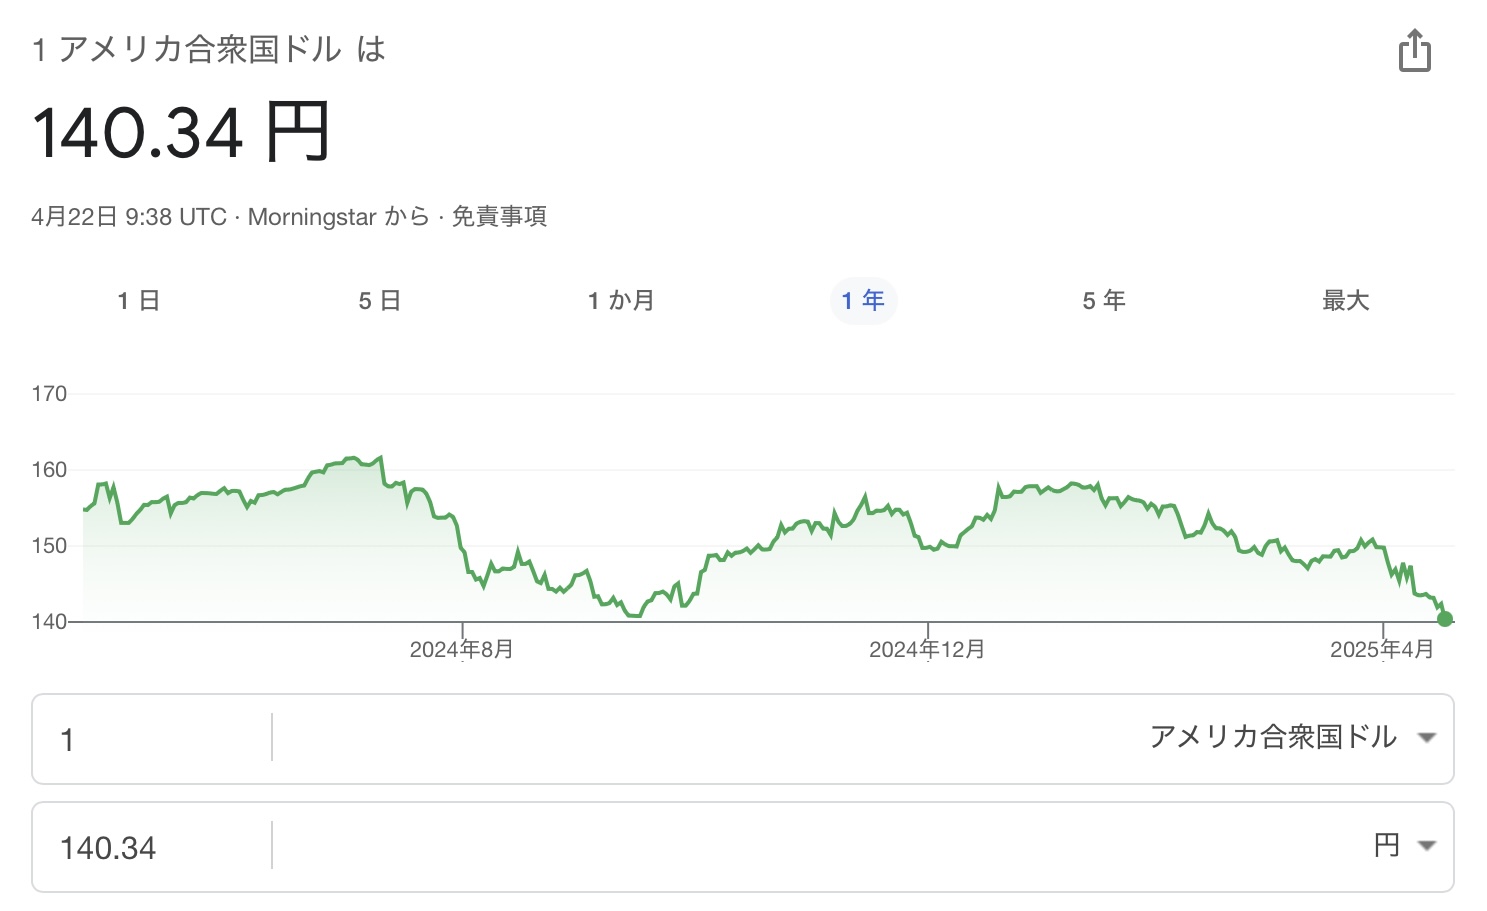Select the 1 日 time range tab
1487x911 pixels.
pyautogui.click(x=138, y=301)
